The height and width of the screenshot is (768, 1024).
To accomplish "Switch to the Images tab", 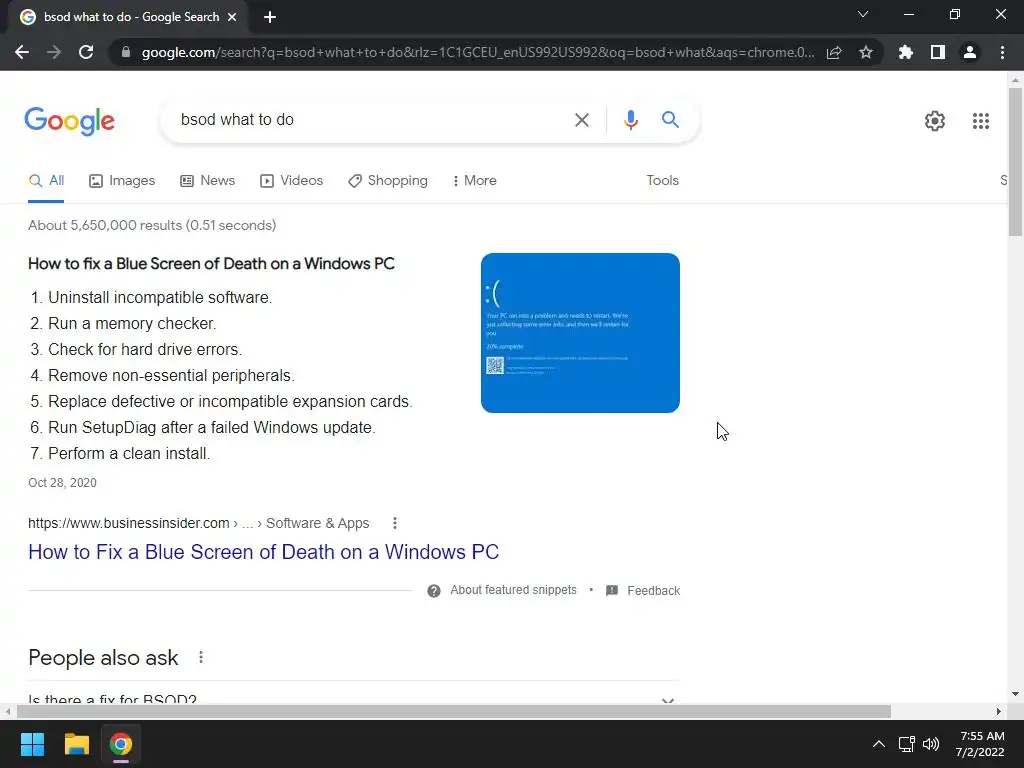I will (122, 181).
